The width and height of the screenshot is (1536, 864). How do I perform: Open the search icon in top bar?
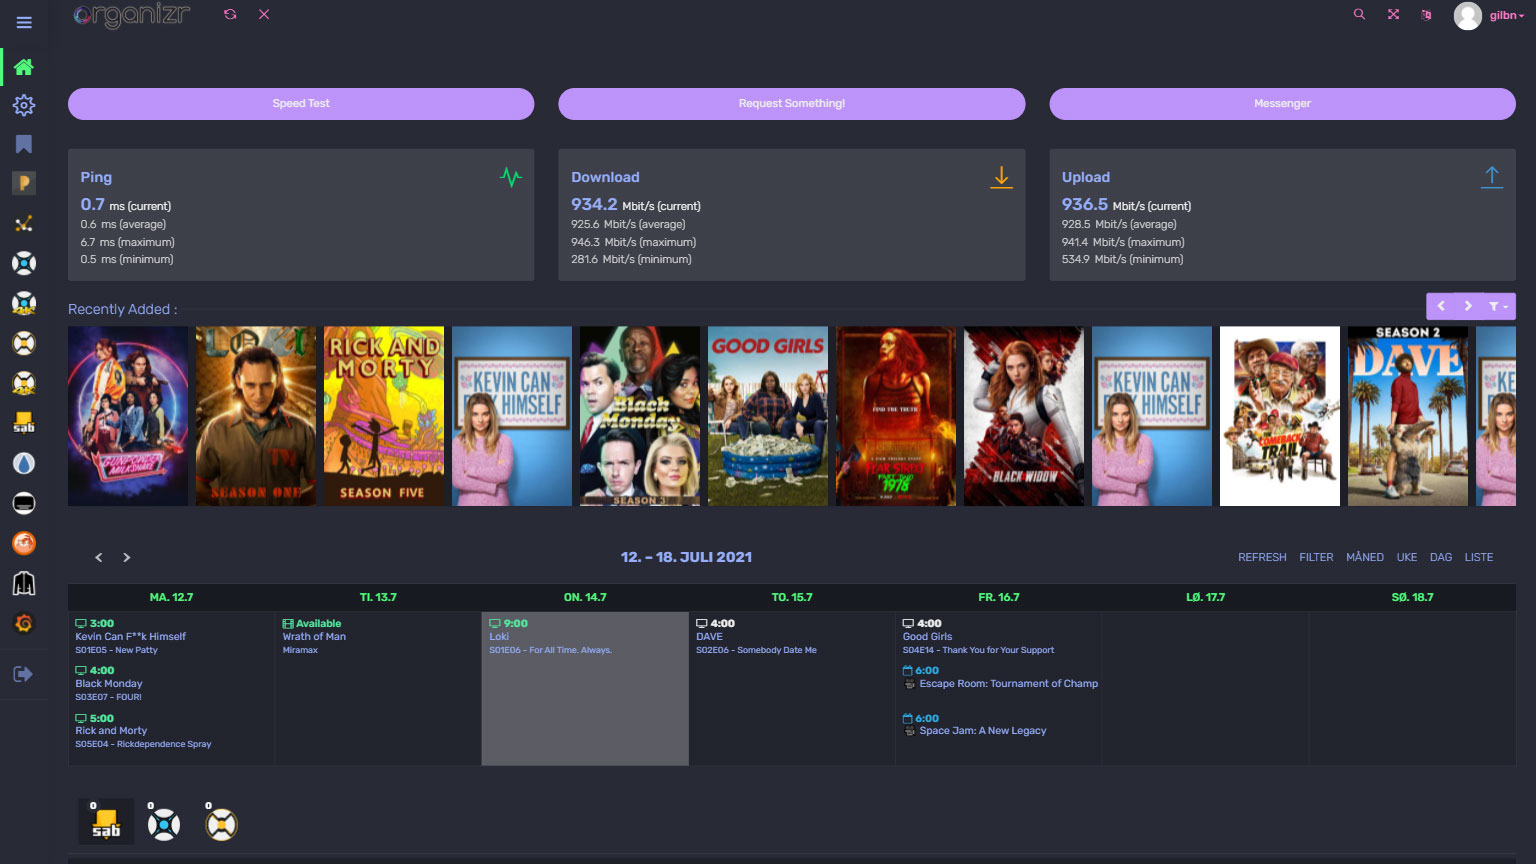[1359, 15]
